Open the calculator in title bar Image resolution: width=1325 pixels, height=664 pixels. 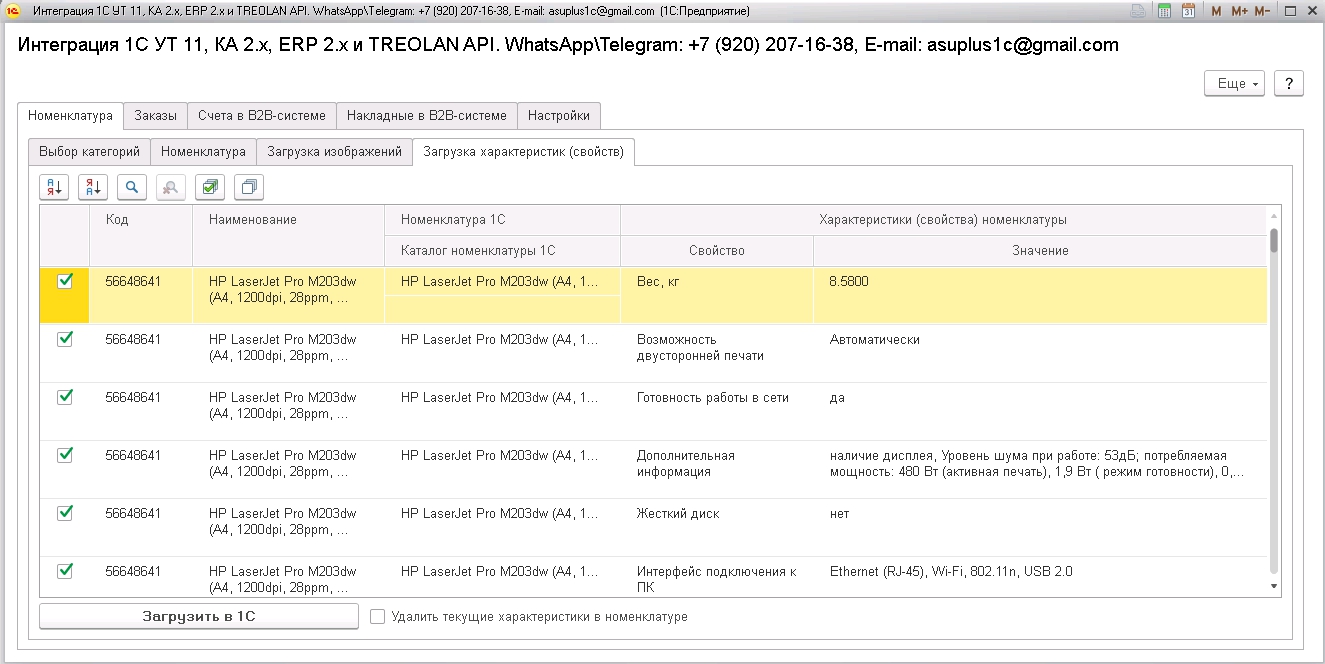1165,11
